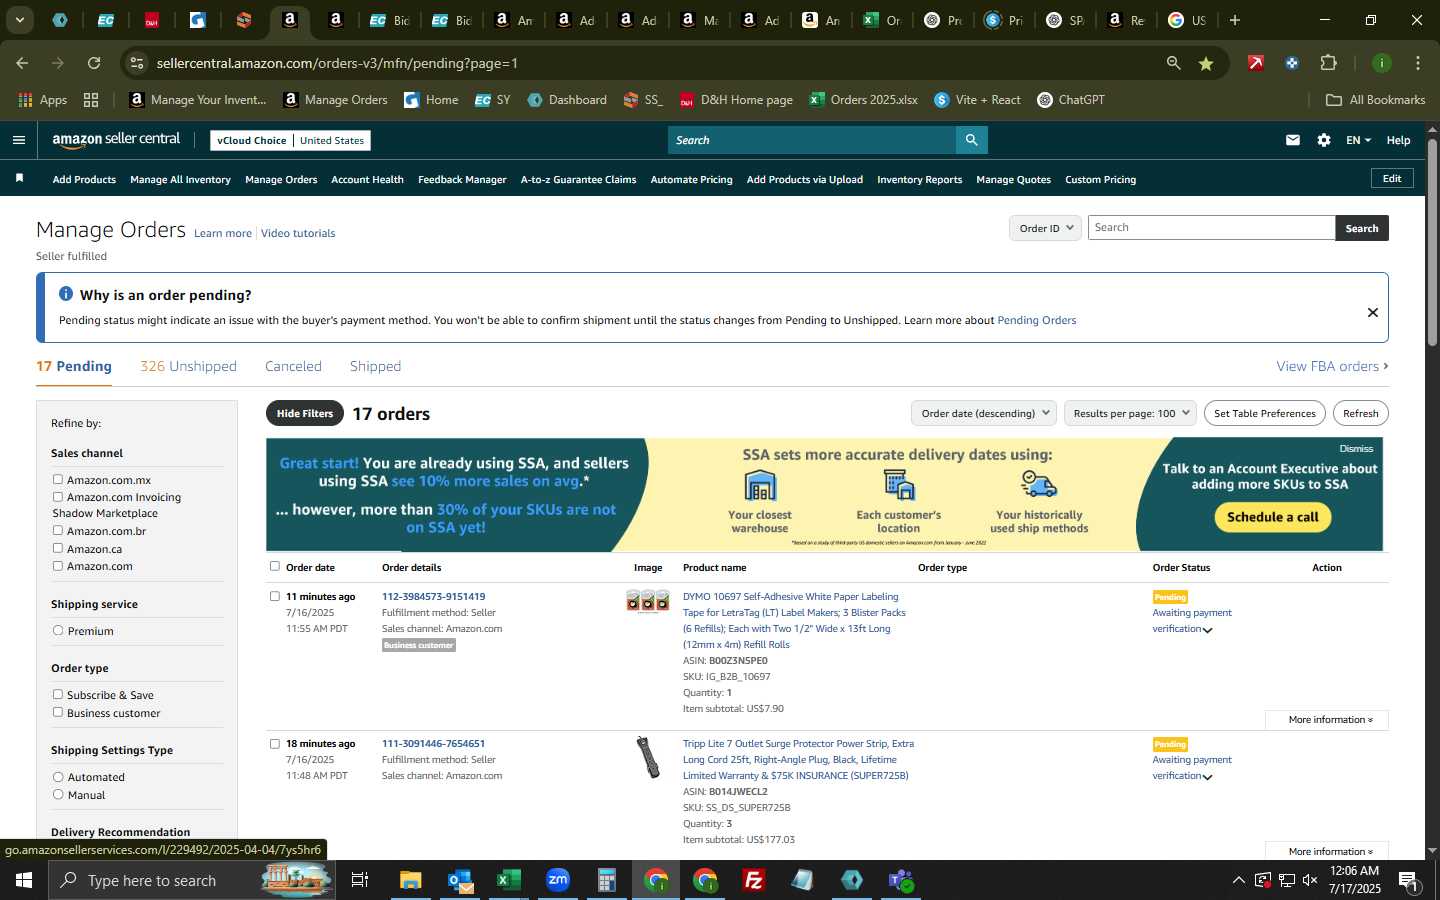Open Manage All Inventory in nav bar
This screenshot has height=900, width=1440.
(x=180, y=180)
